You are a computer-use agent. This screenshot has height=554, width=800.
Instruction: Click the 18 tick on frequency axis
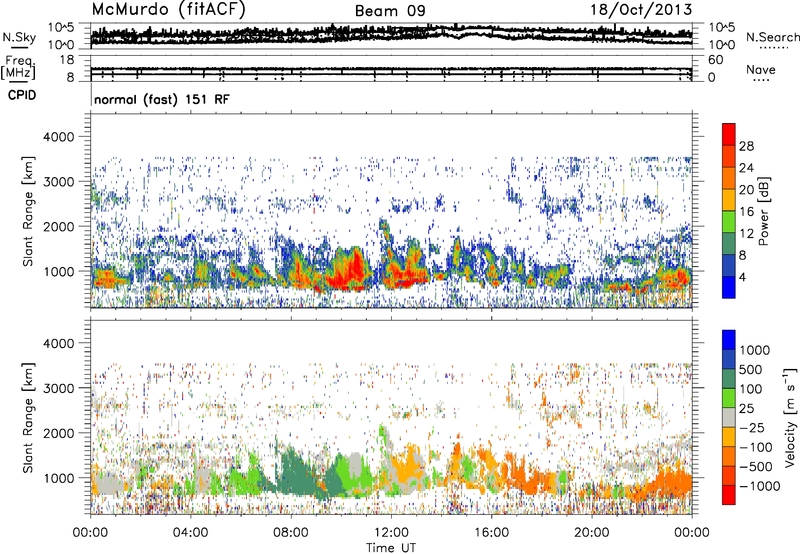coord(67,60)
